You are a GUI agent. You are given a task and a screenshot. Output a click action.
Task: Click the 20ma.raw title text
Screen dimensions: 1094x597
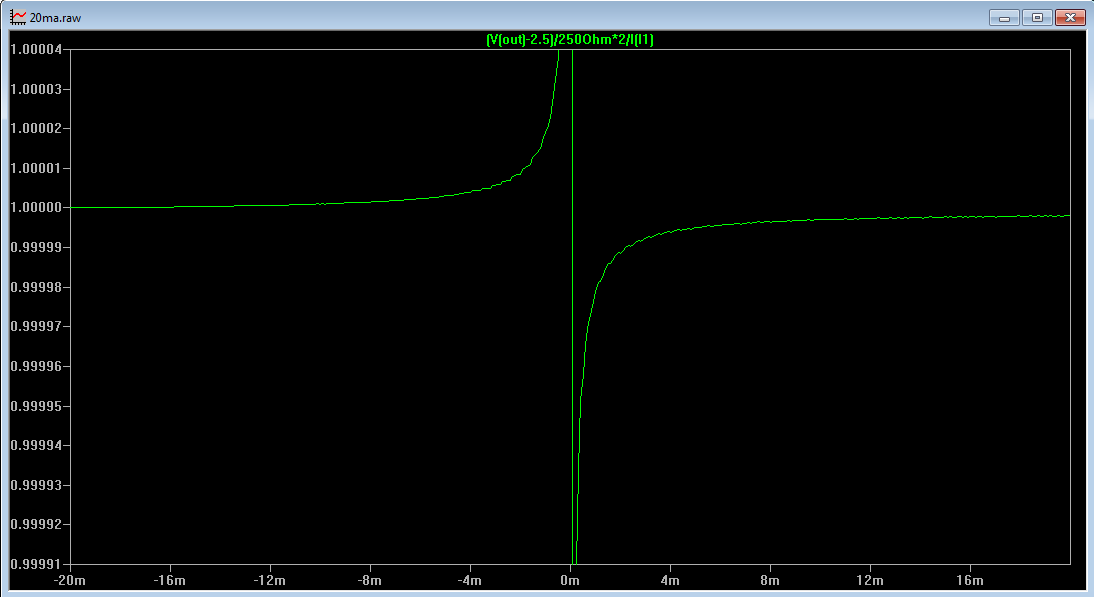(55, 18)
